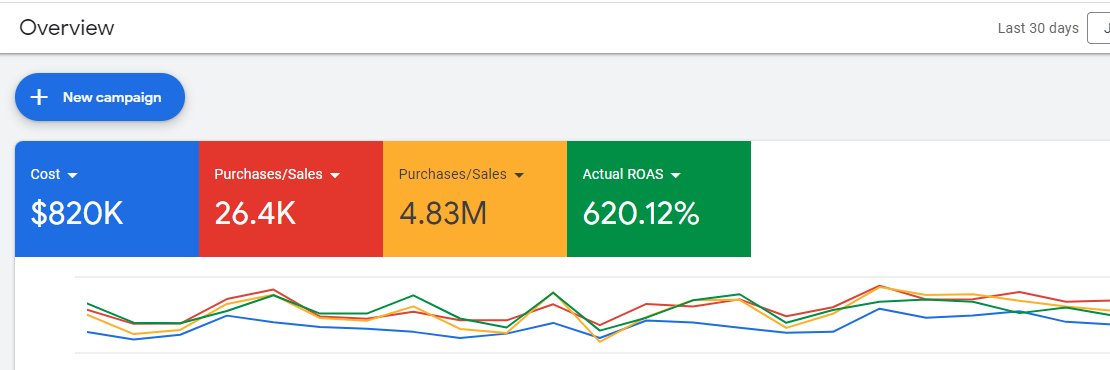The image size is (1110, 370).
Task: Select the yellow 4.83M scorecard
Action: [475, 199]
